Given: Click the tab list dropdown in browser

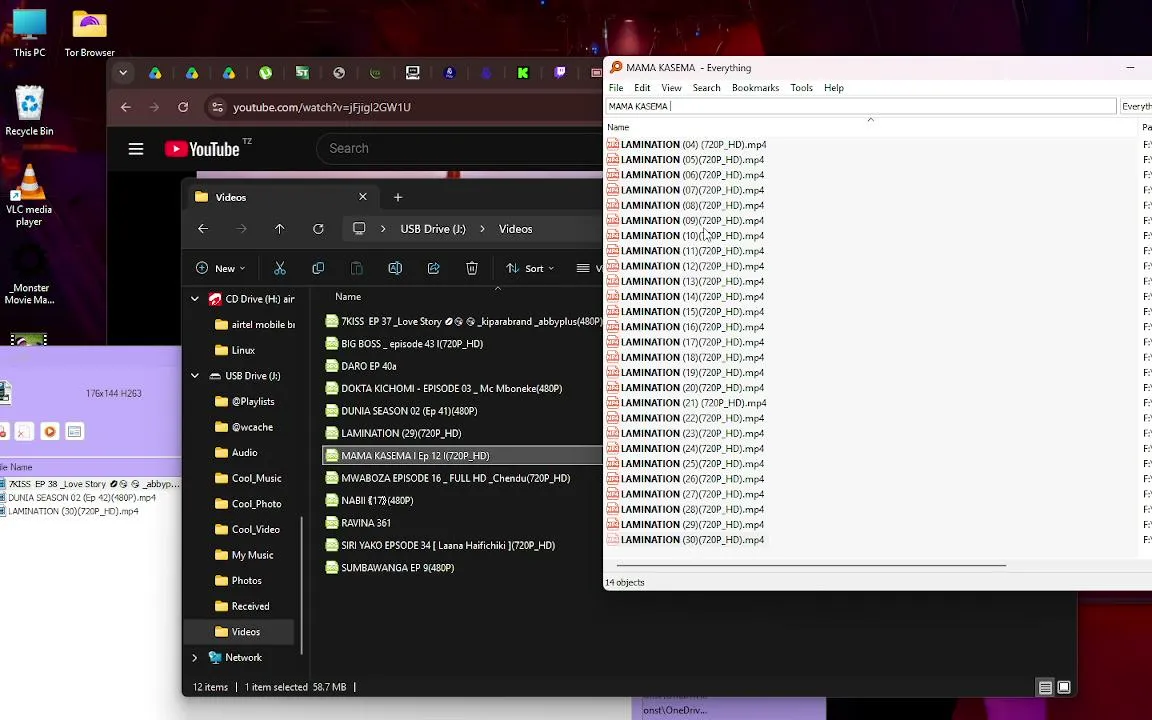Looking at the screenshot, I should click(x=123, y=73).
